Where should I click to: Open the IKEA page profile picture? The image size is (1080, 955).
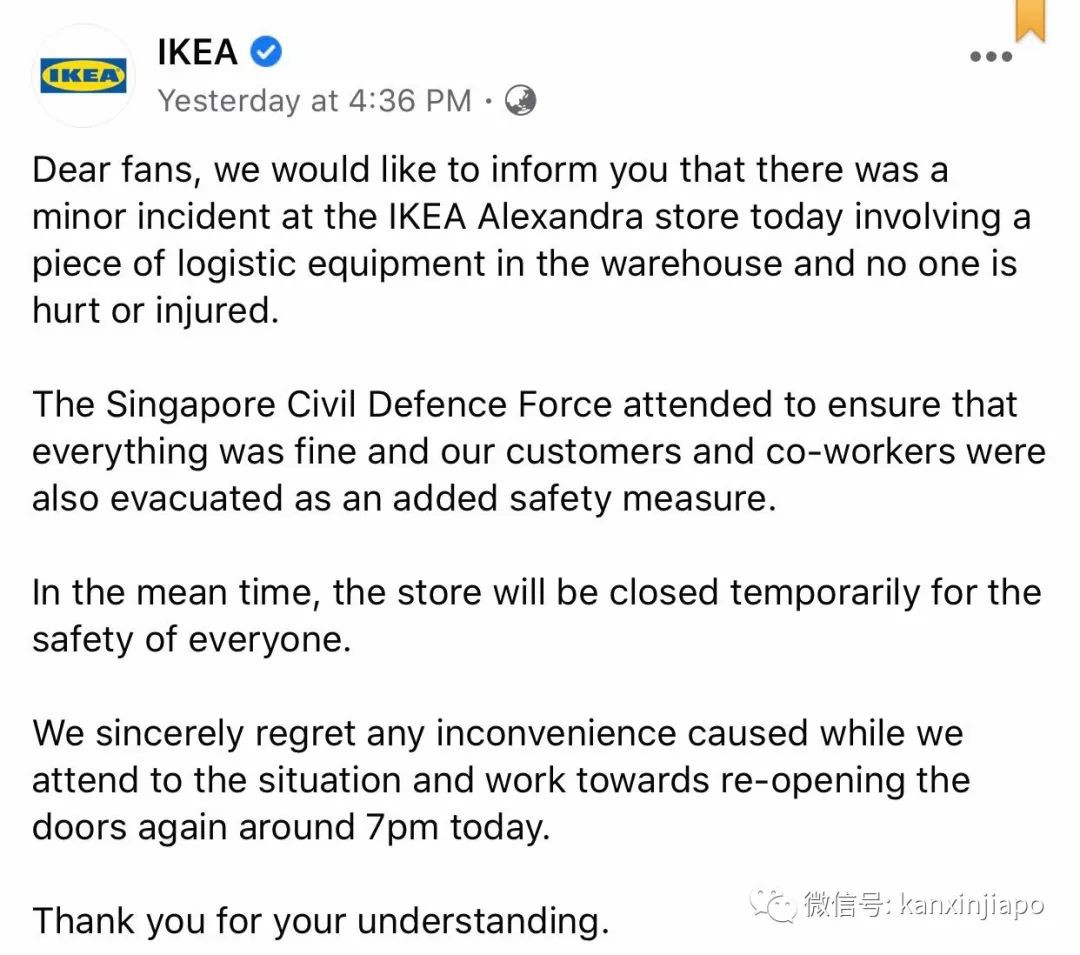83,76
